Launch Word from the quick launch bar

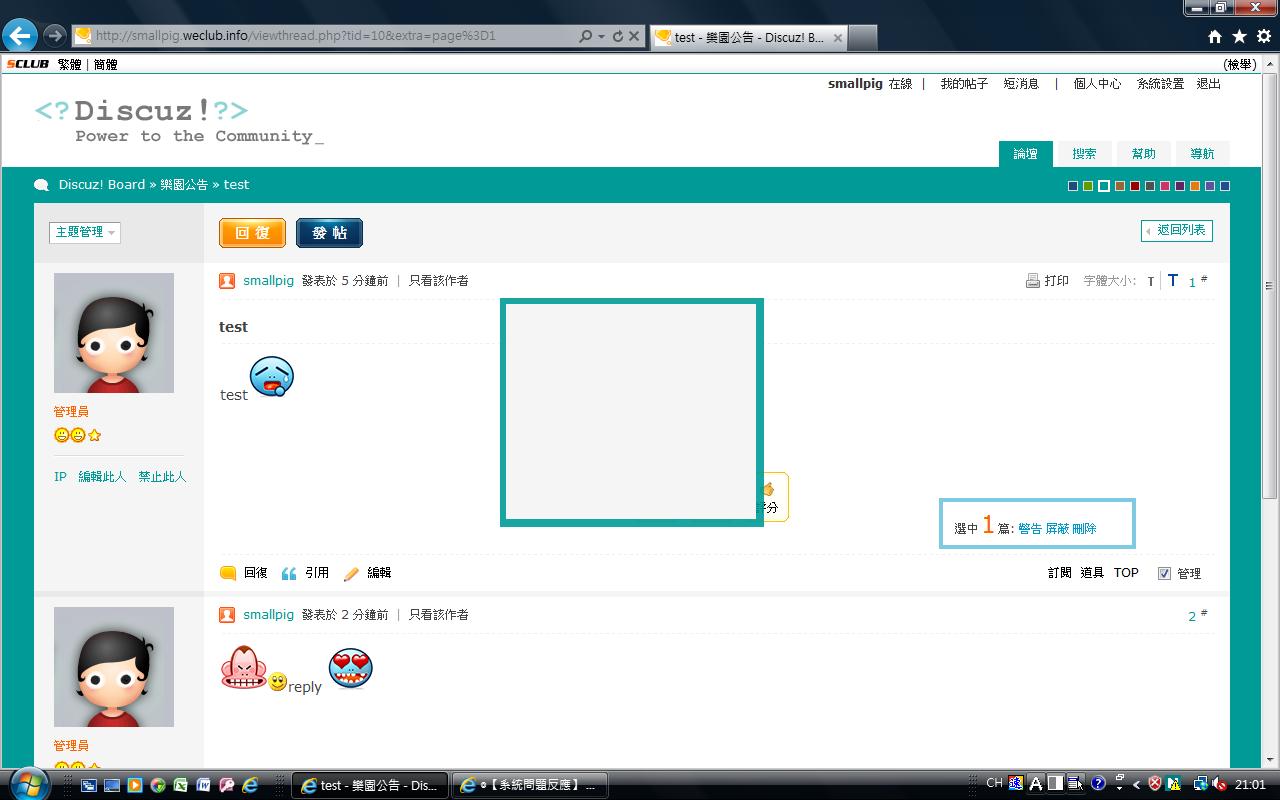203,785
